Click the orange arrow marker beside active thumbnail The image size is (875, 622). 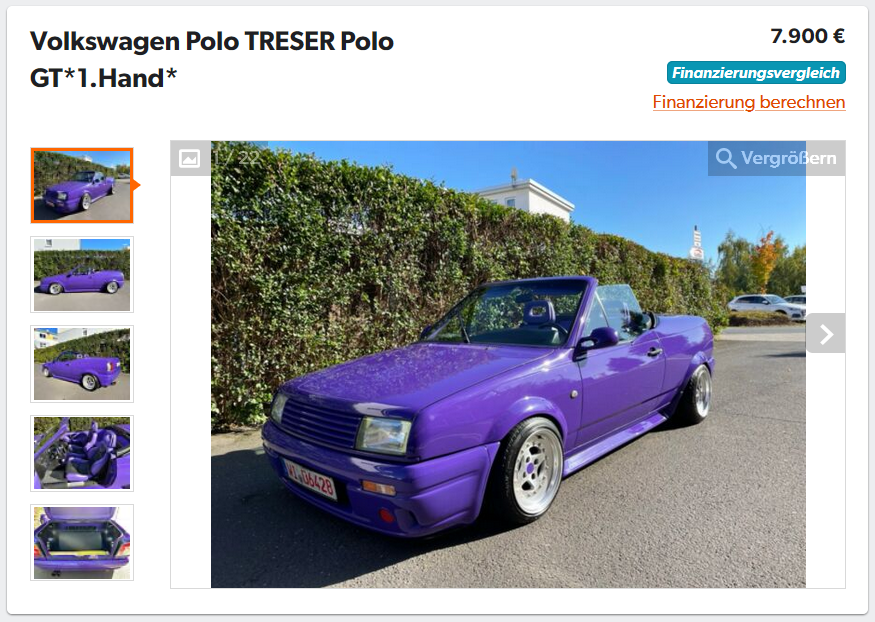[x=137, y=185]
